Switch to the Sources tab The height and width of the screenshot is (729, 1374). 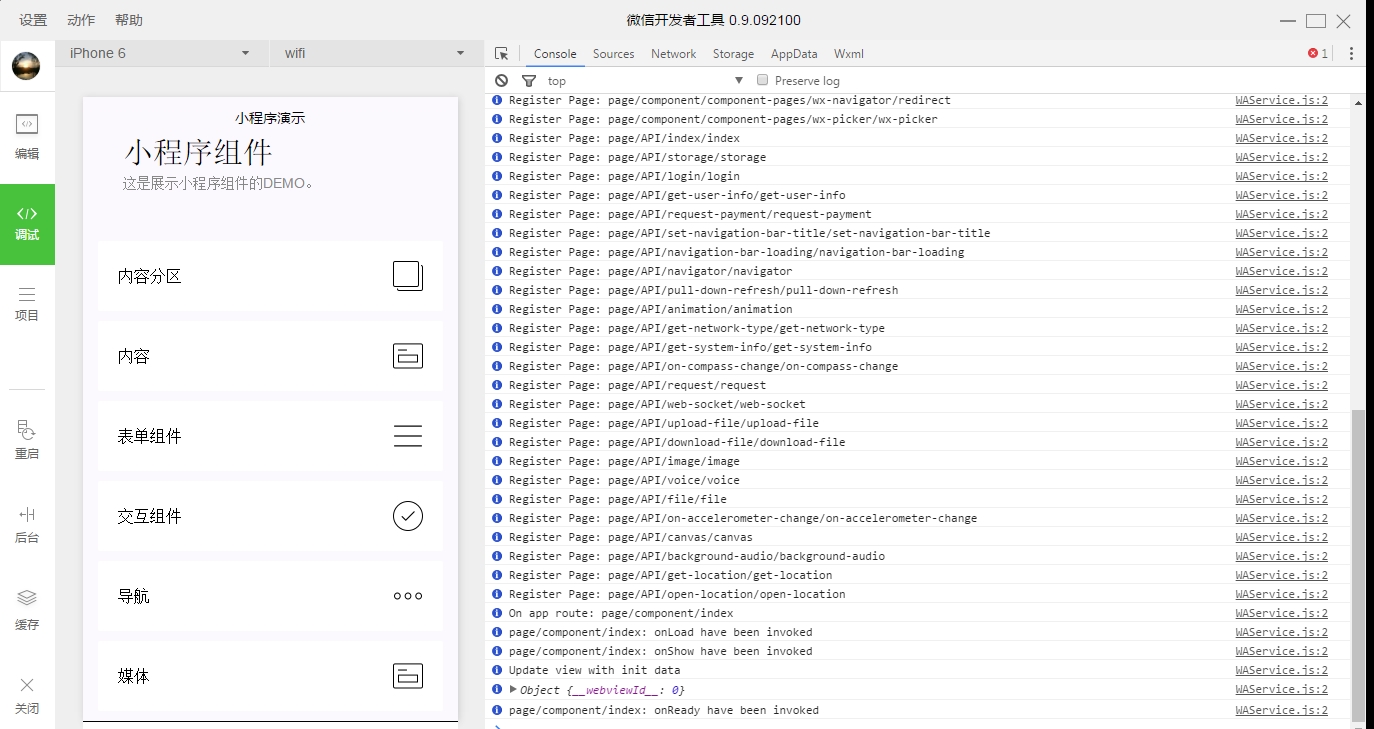click(x=613, y=54)
